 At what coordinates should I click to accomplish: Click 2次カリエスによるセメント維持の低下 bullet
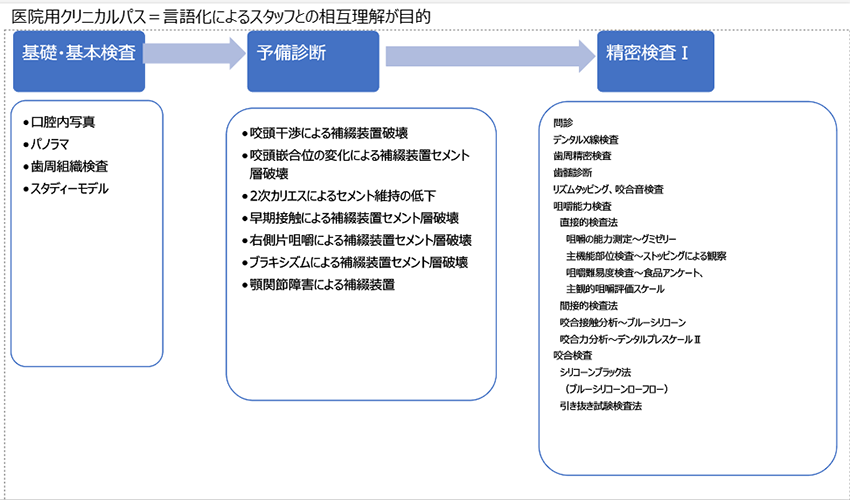[x=339, y=196]
